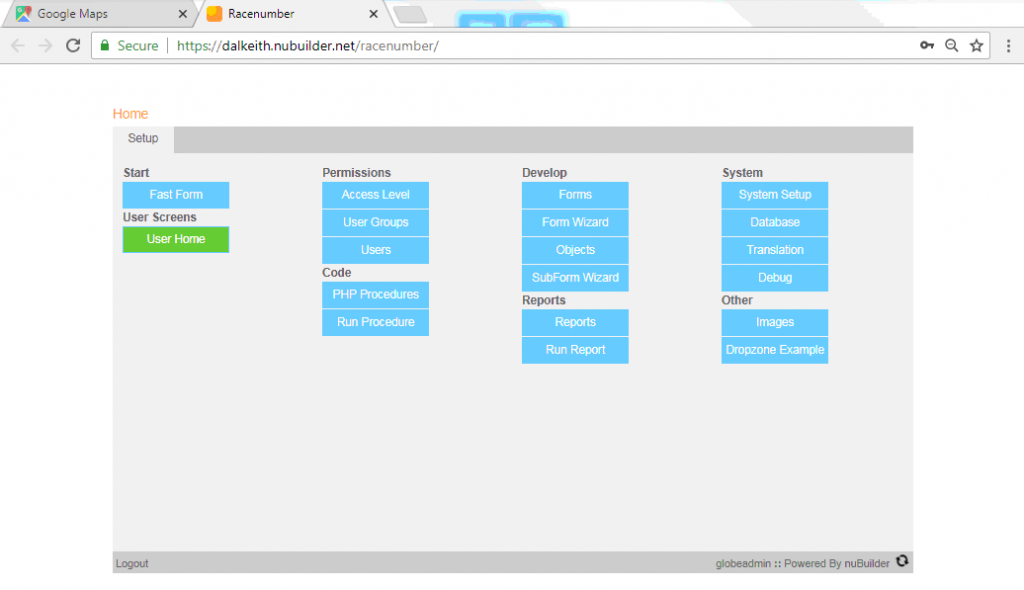1024x590 pixels.
Task: Click the browser back arrow
Action: click(18, 46)
